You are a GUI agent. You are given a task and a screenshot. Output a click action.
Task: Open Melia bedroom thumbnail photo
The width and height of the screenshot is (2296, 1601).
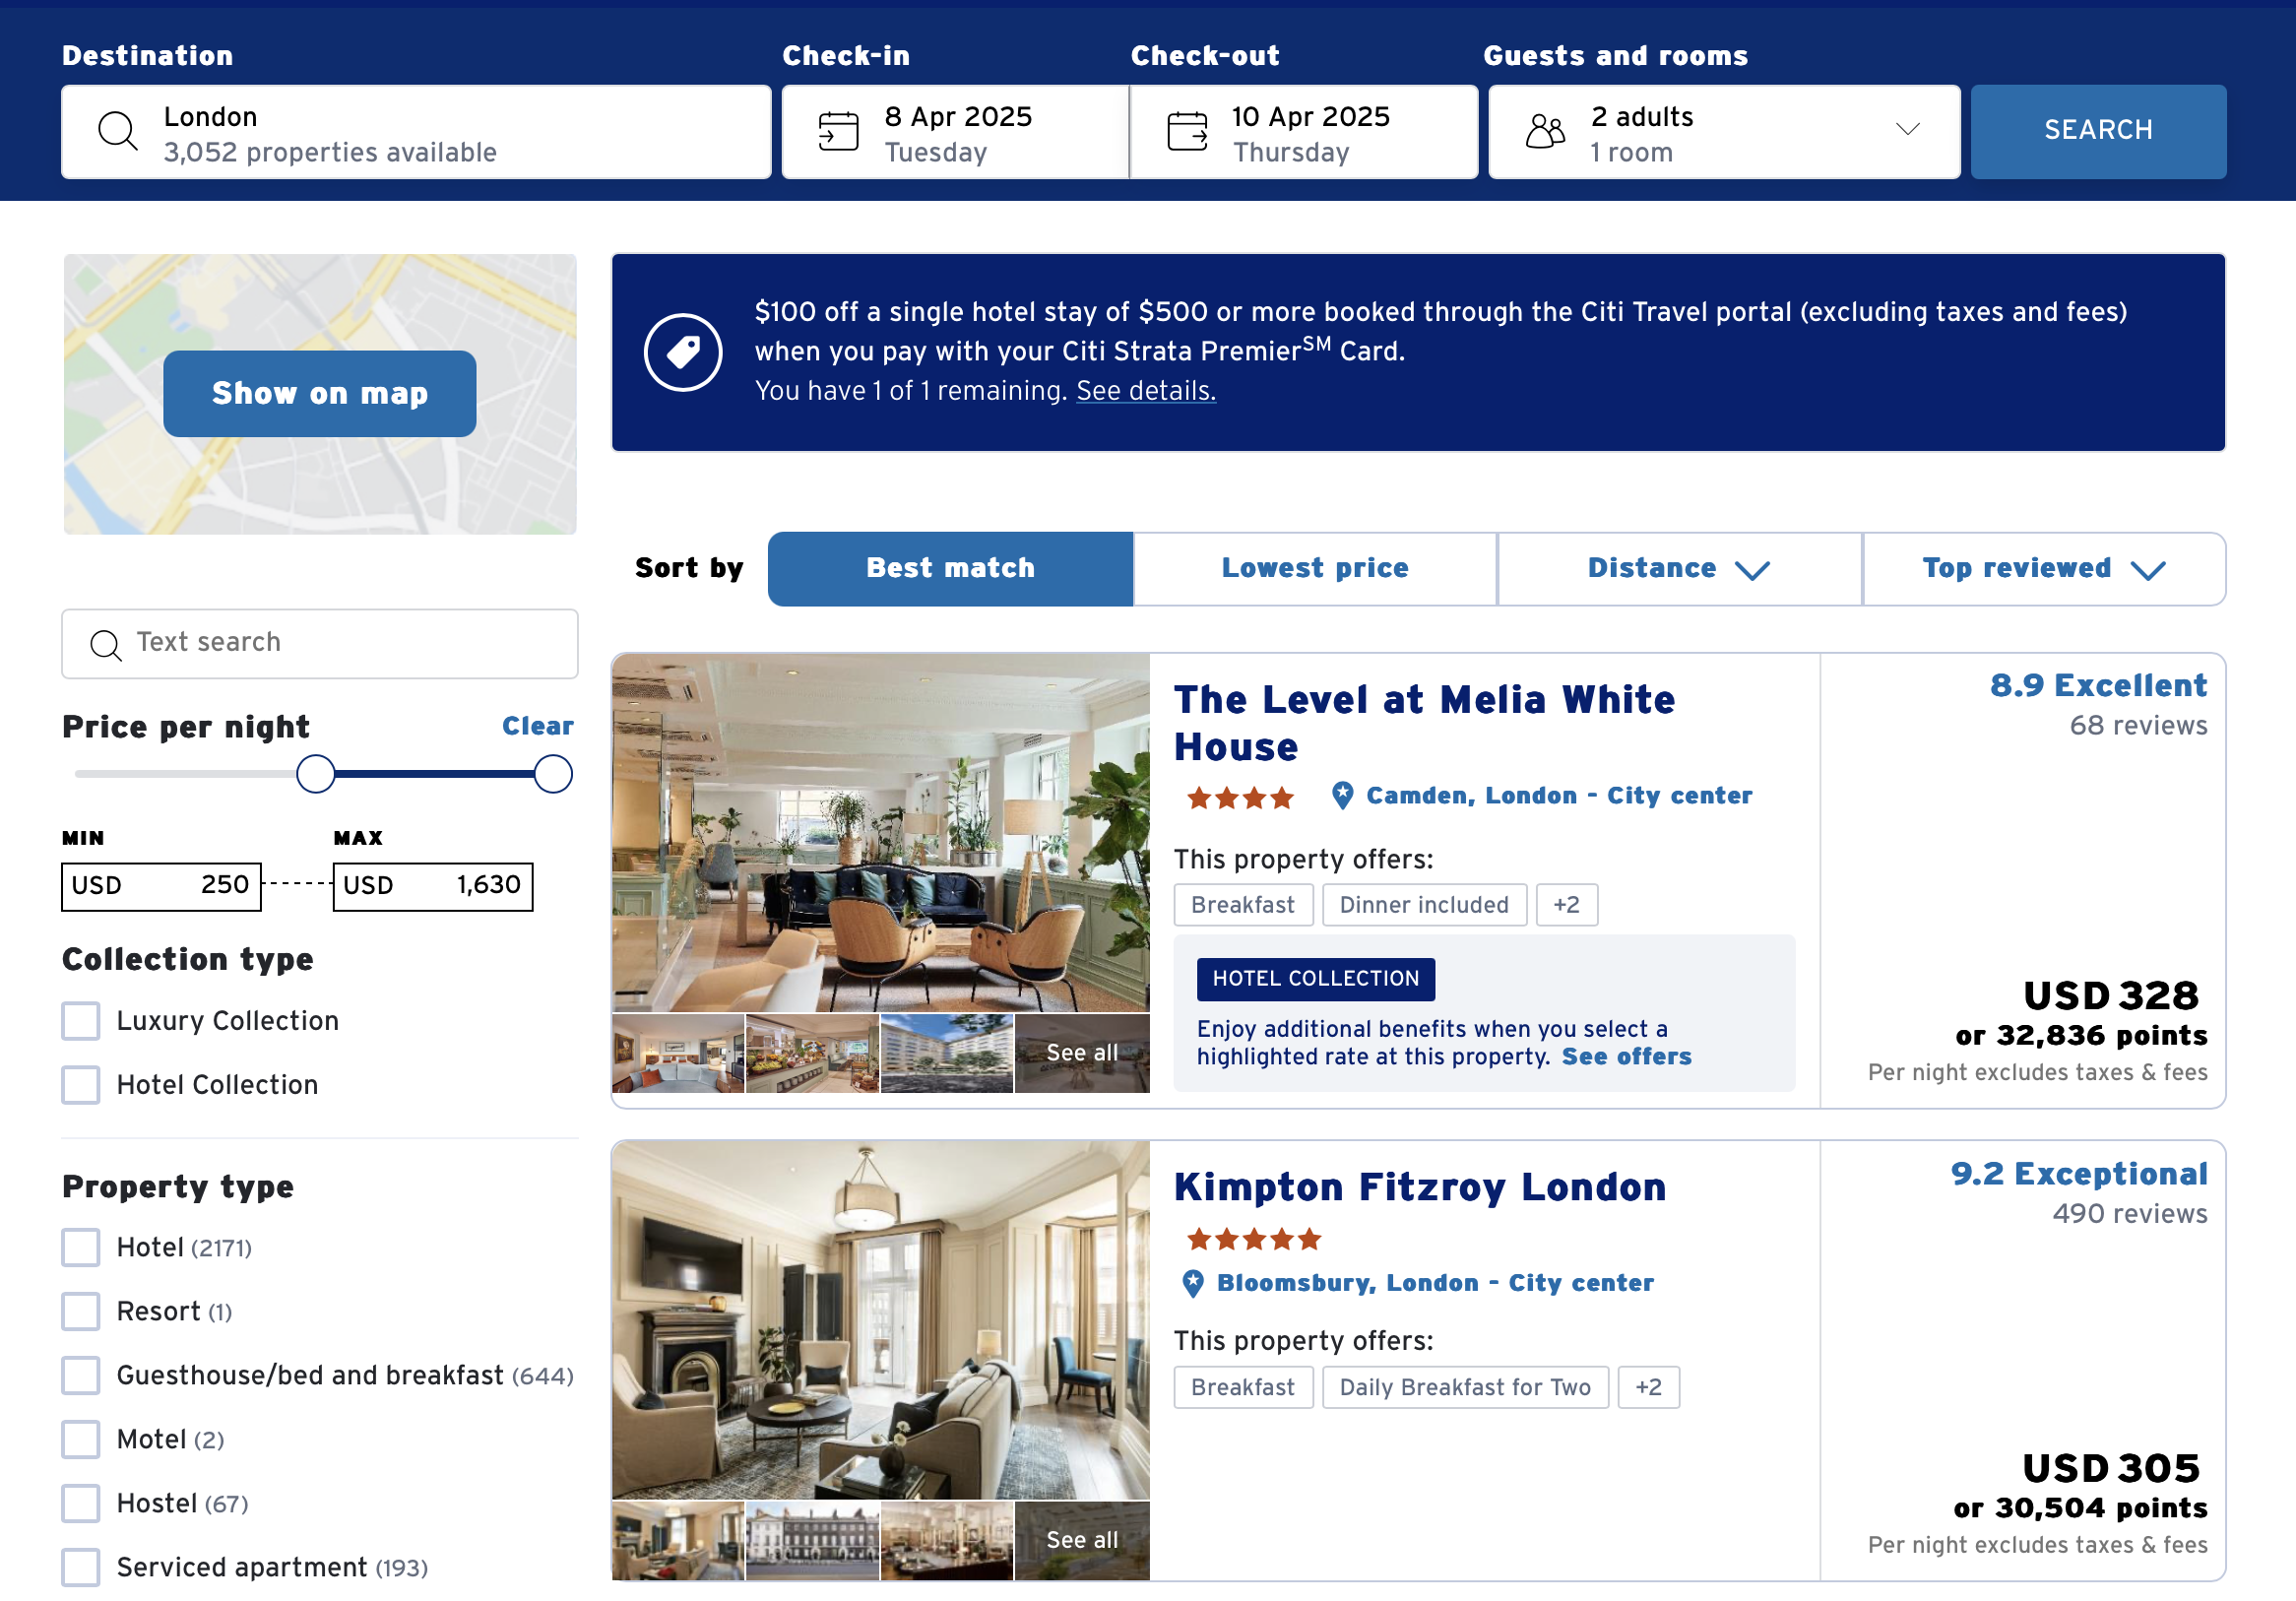click(678, 1054)
